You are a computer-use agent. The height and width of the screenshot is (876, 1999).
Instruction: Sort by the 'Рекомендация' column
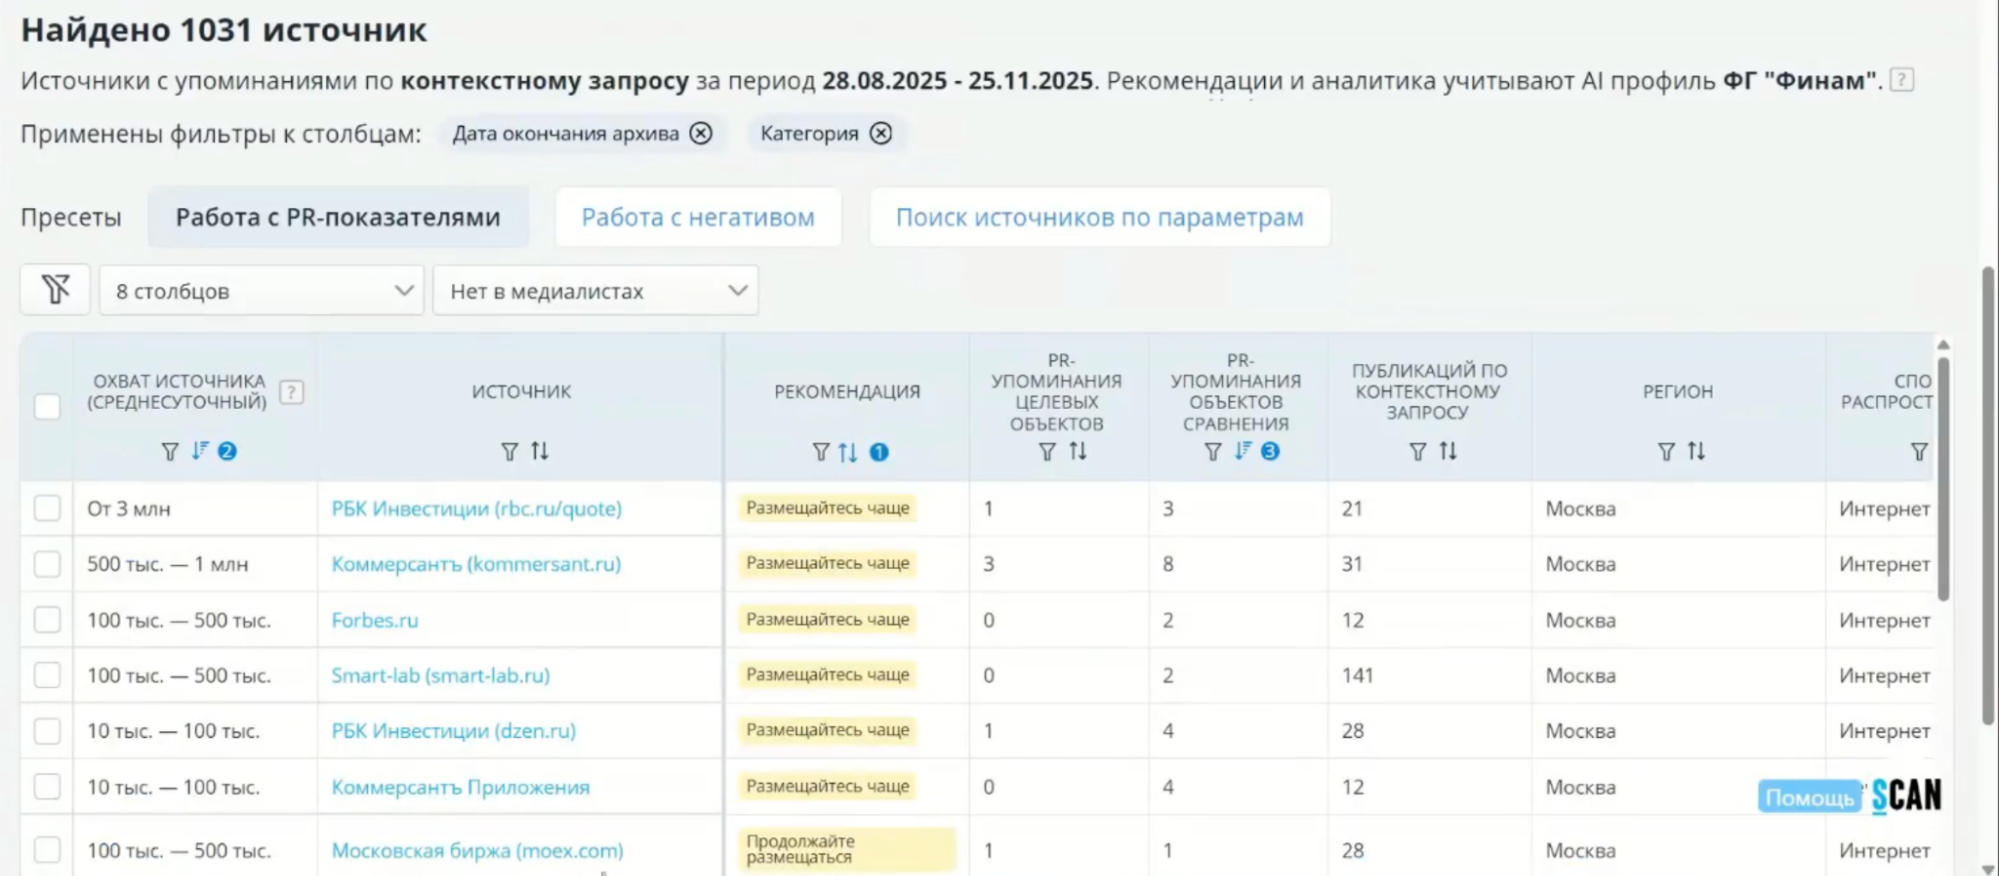click(x=848, y=452)
